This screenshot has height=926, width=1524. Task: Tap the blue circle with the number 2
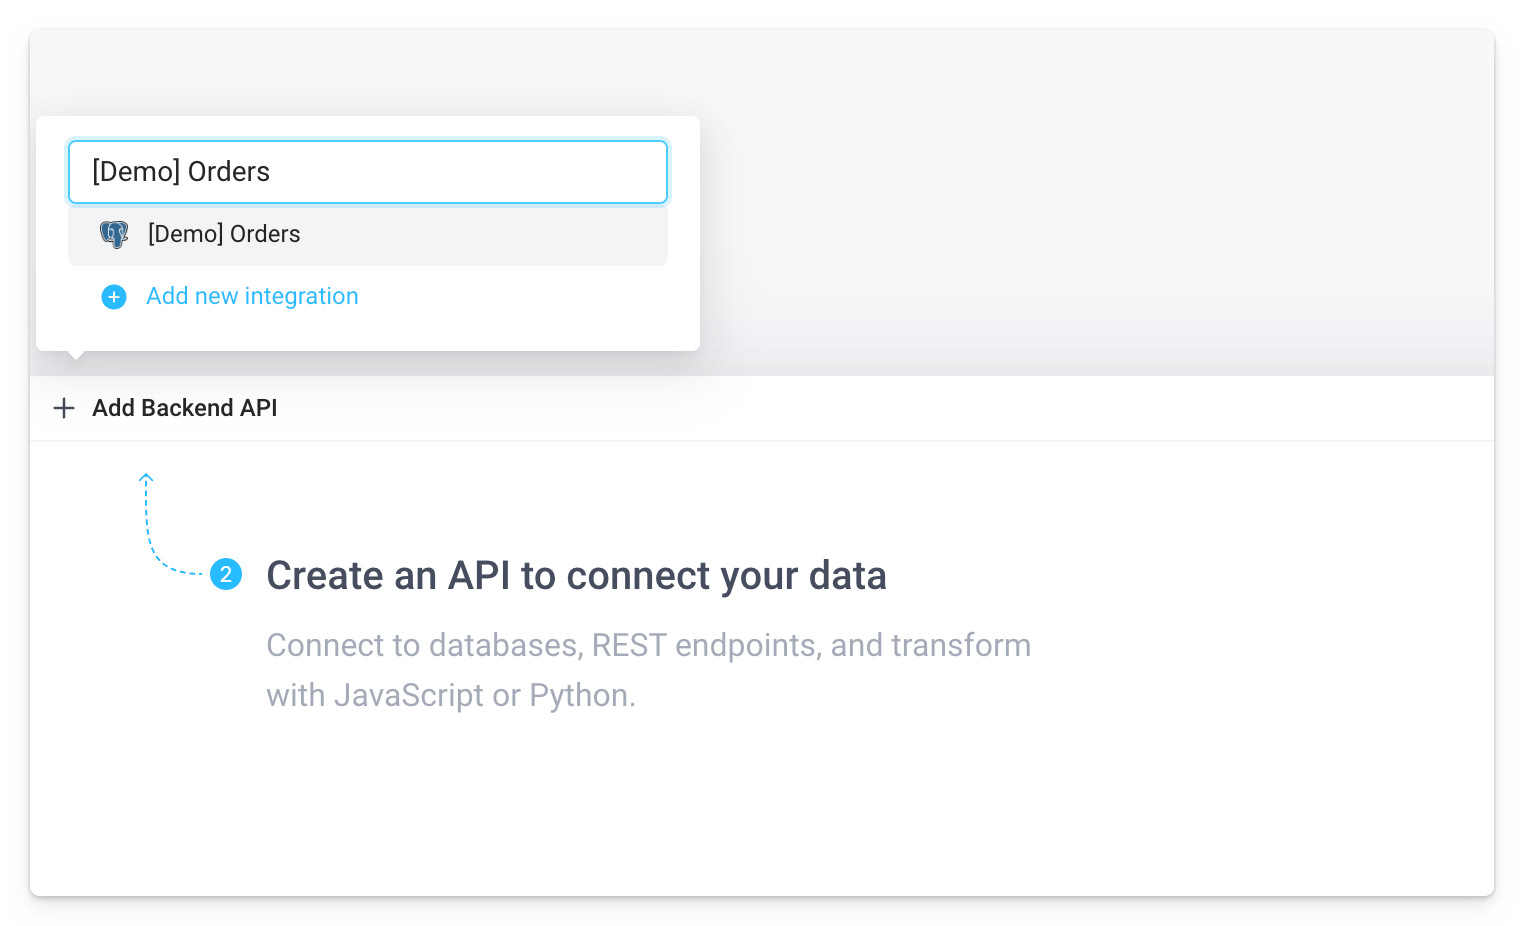click(226, 575)
